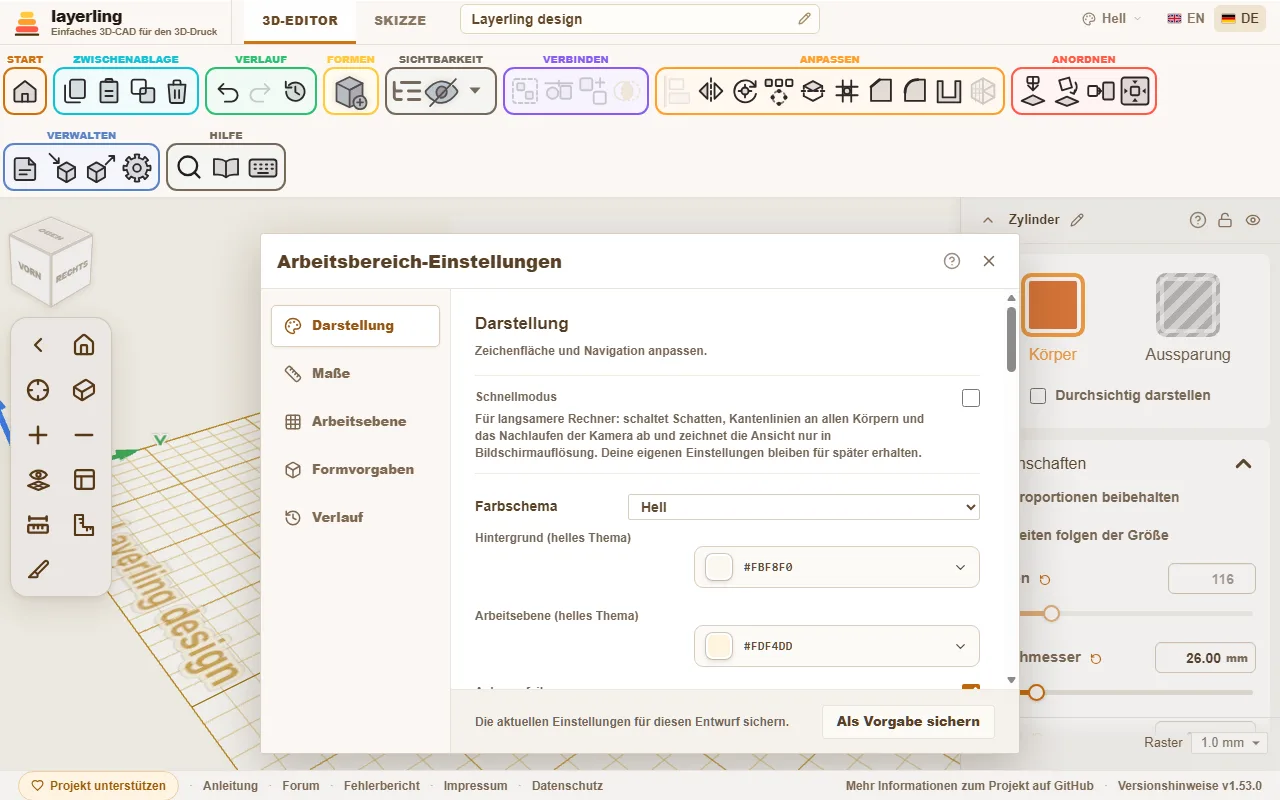The image size is (1280, 800).
Task: Open the history clock icon in Verlauf
Action: pyautogui.click(x=295, y=91)
